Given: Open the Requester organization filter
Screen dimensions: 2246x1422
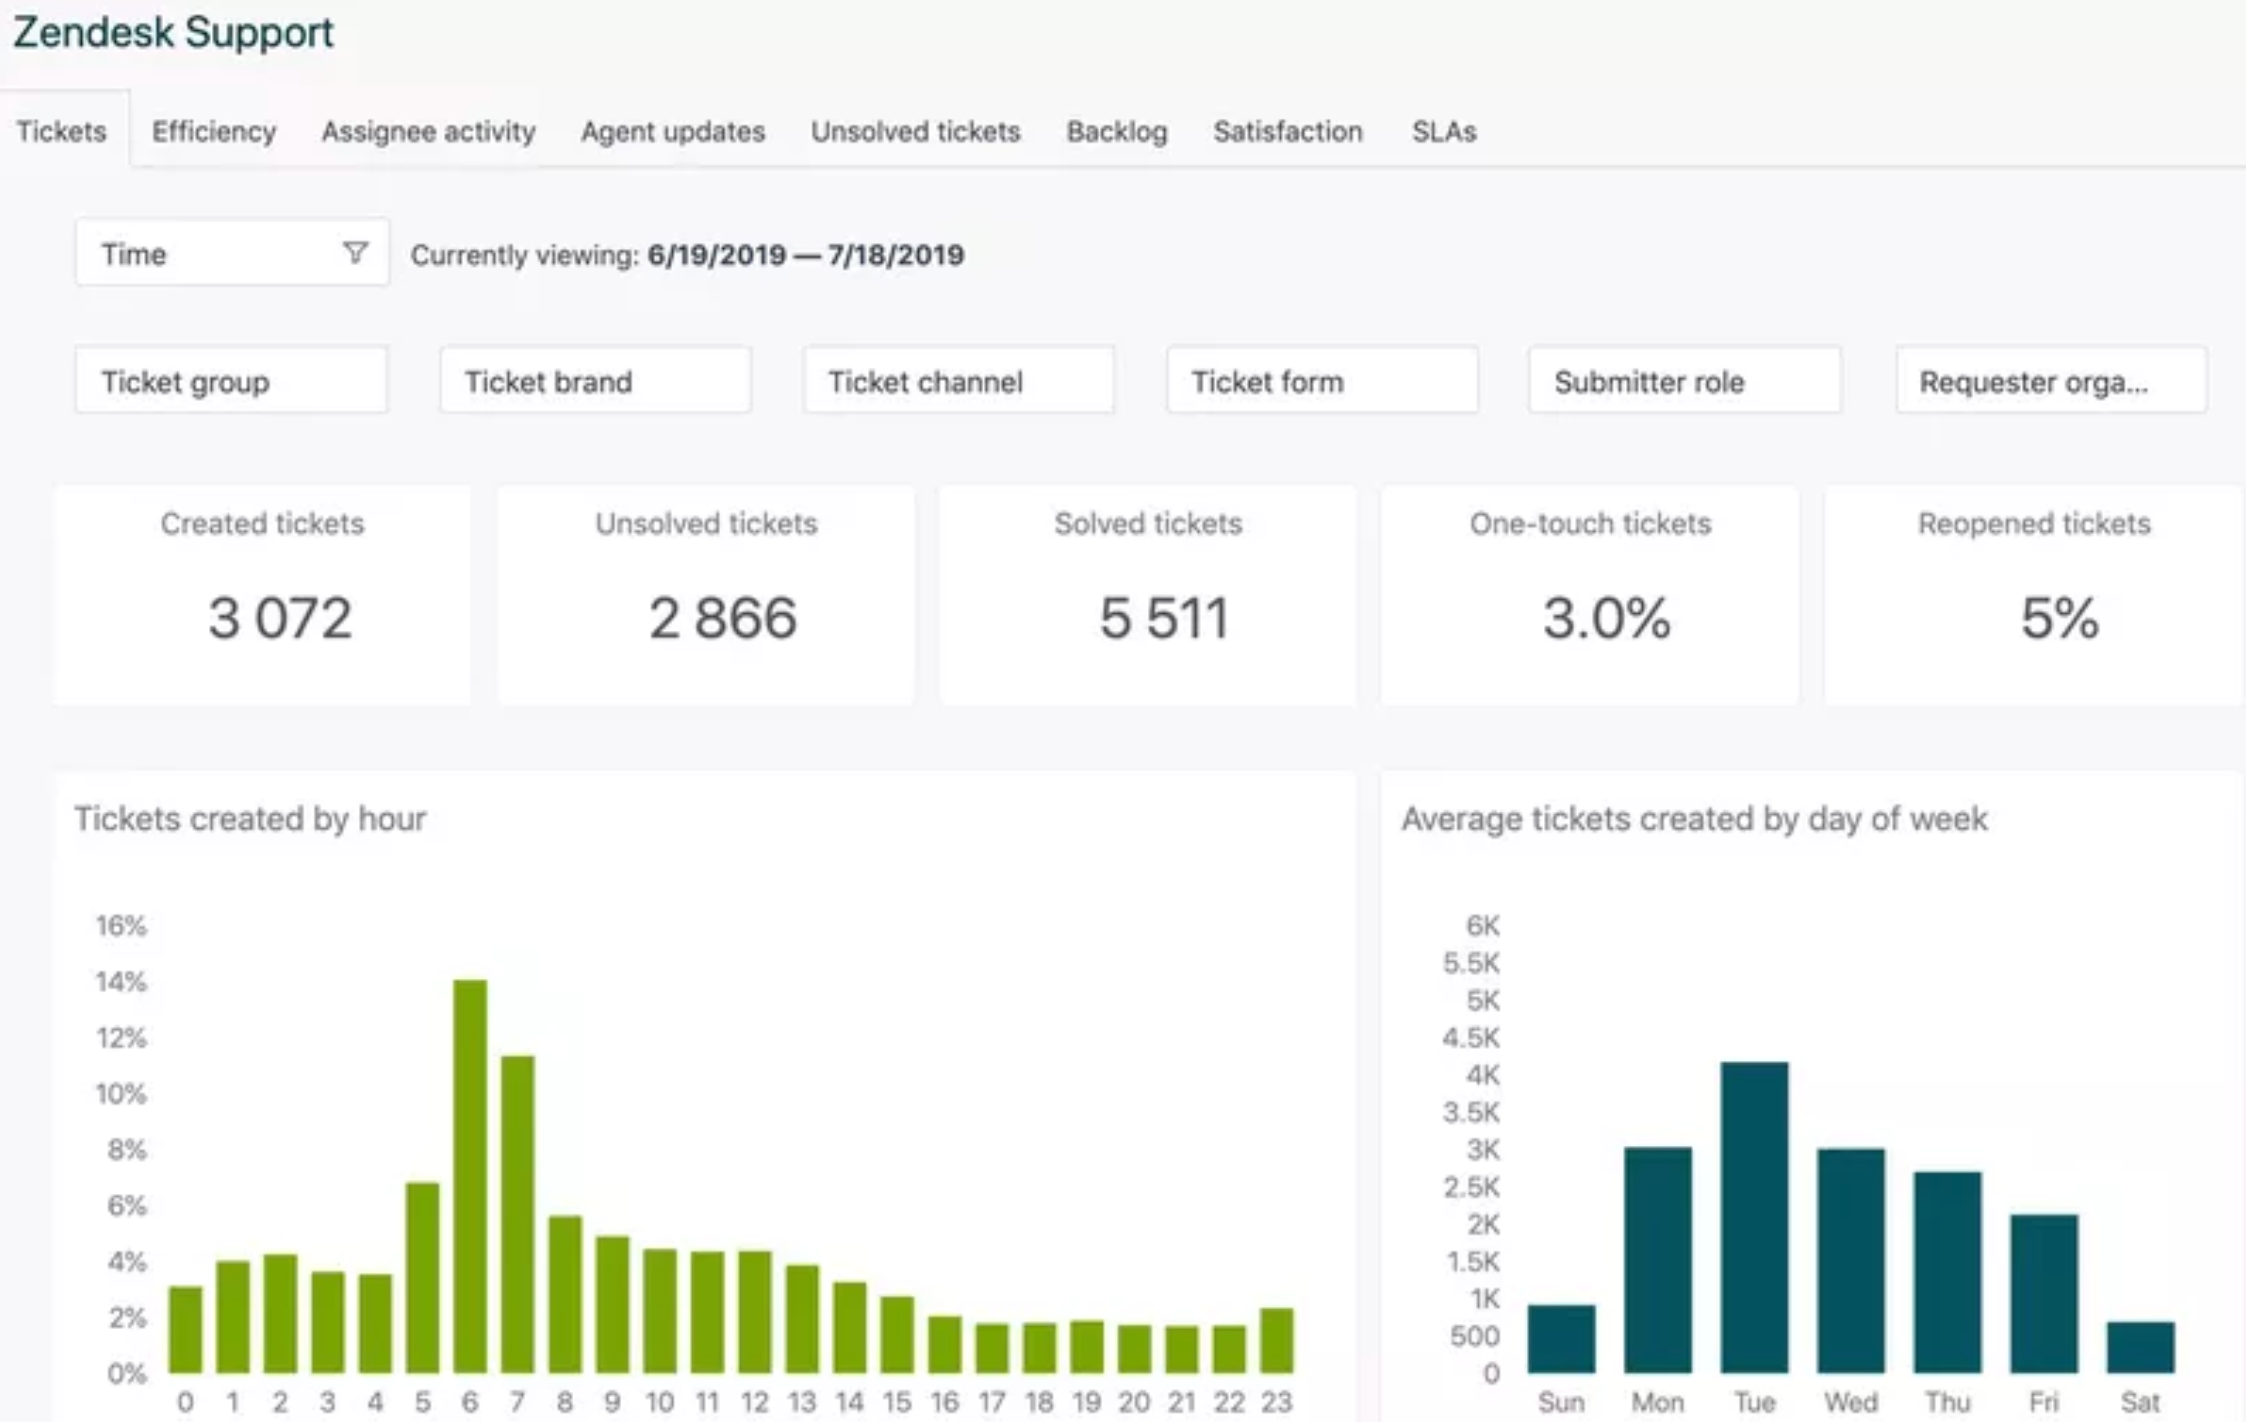Looking at the screenshot, I should tap(2051, 381).
